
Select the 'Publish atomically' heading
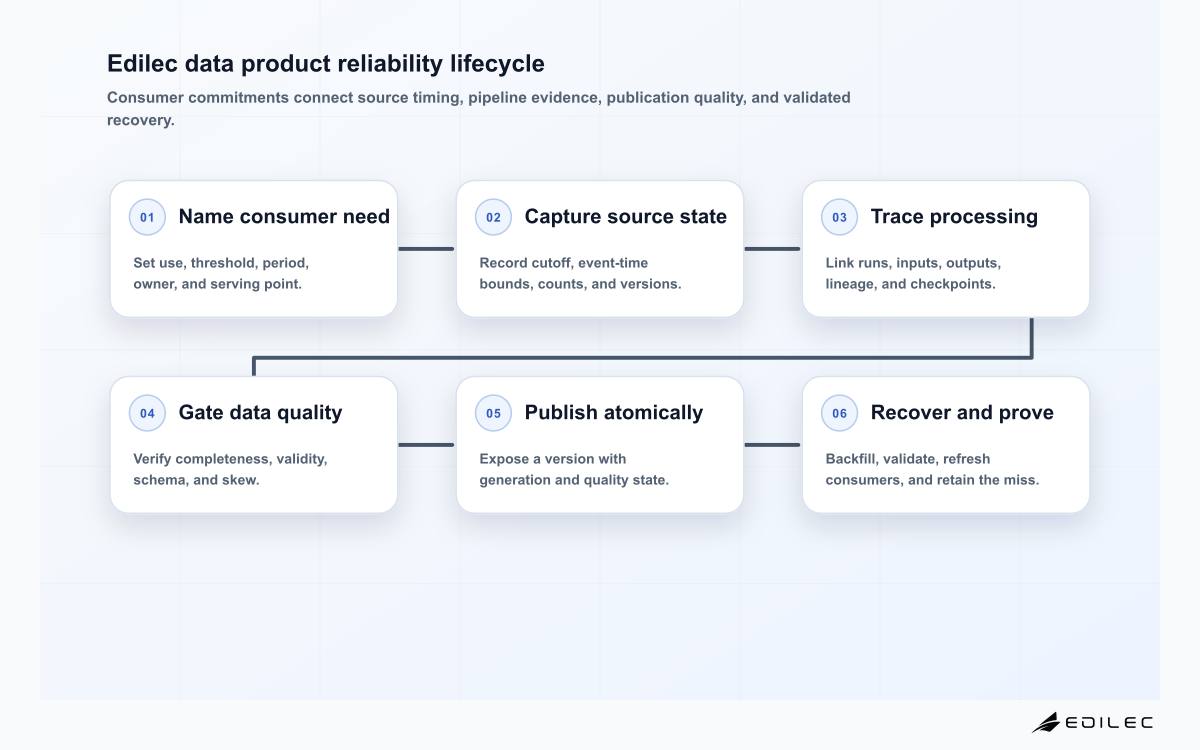[x=614, y=413]
